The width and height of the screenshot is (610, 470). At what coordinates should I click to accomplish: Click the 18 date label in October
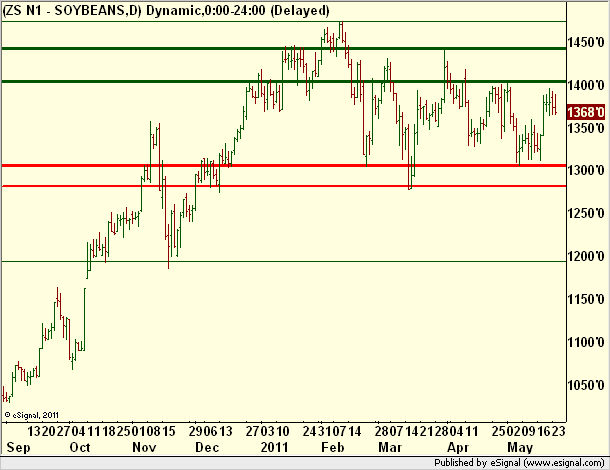(109, 431)
